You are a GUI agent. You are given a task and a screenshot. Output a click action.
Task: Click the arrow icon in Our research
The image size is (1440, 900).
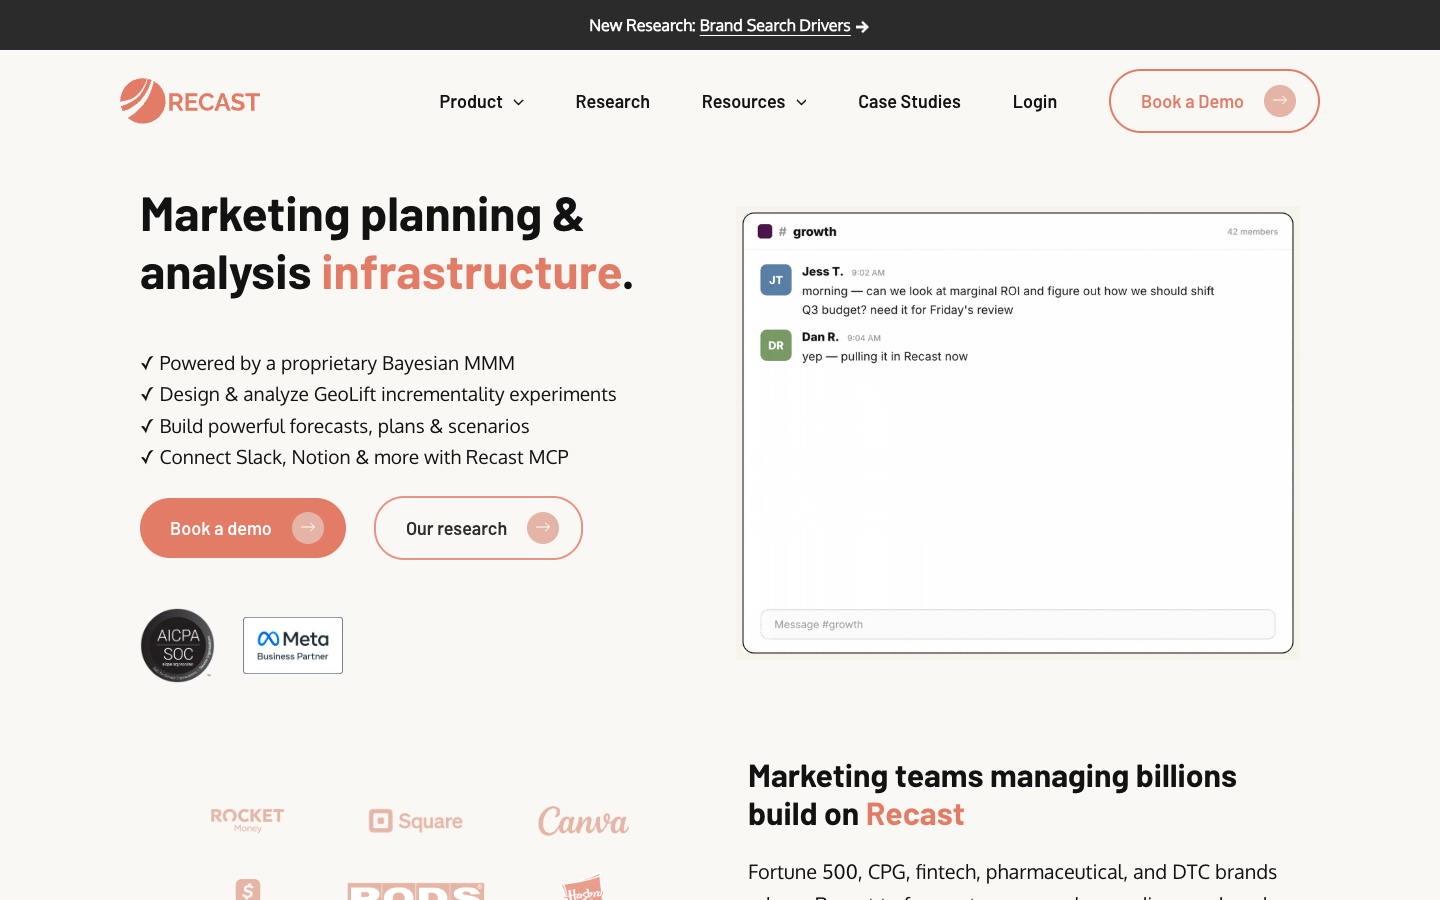pos(543,528)
